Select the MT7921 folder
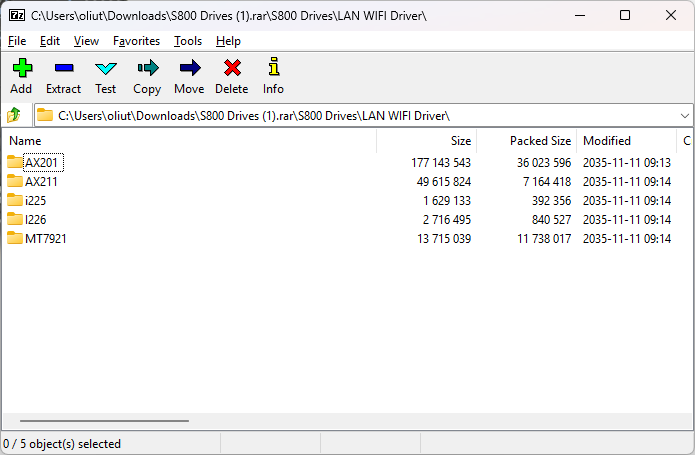 point(46,238)
